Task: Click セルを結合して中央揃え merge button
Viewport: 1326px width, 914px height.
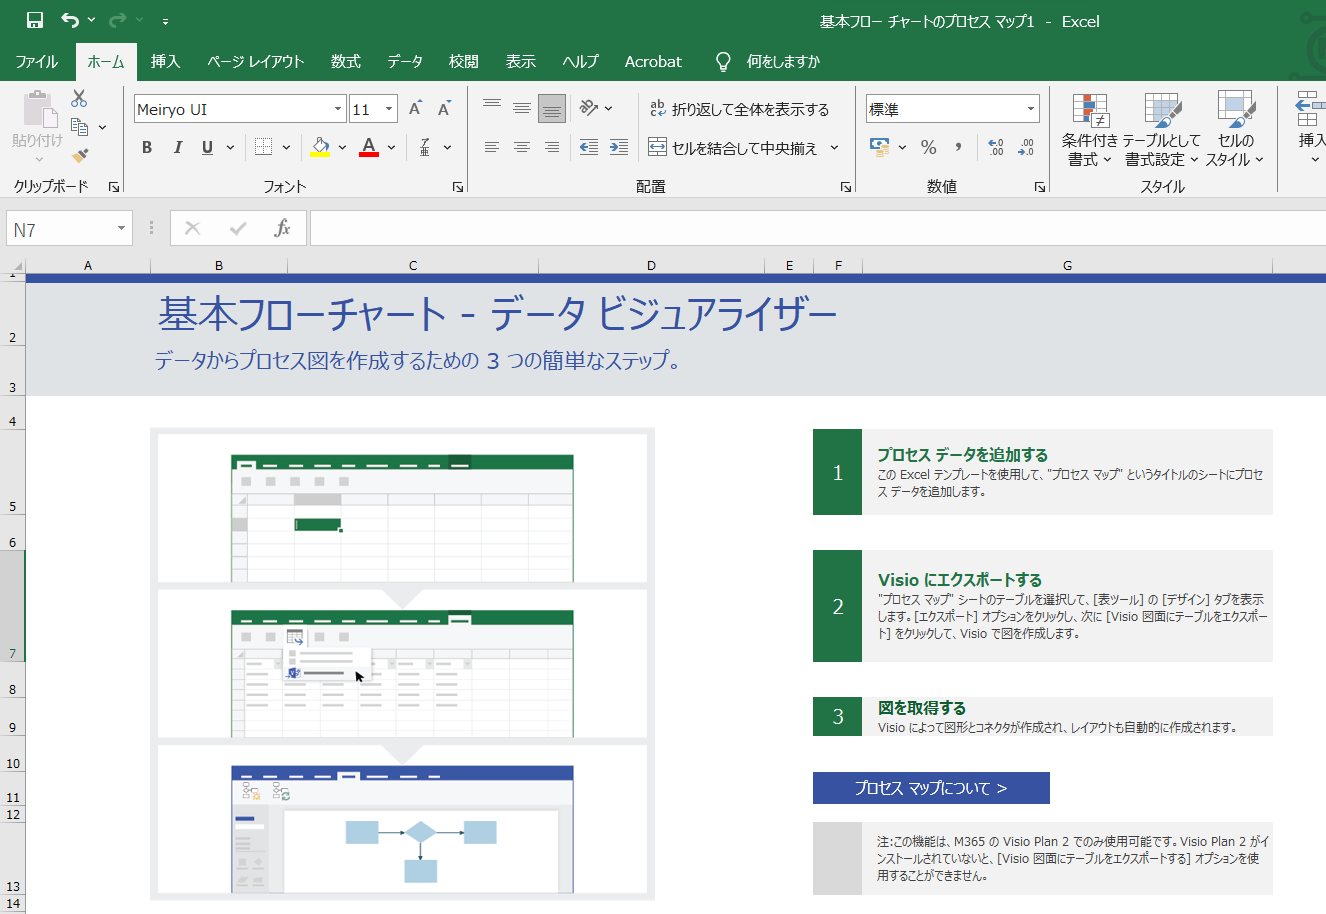Action: click(x=734, y=147)
